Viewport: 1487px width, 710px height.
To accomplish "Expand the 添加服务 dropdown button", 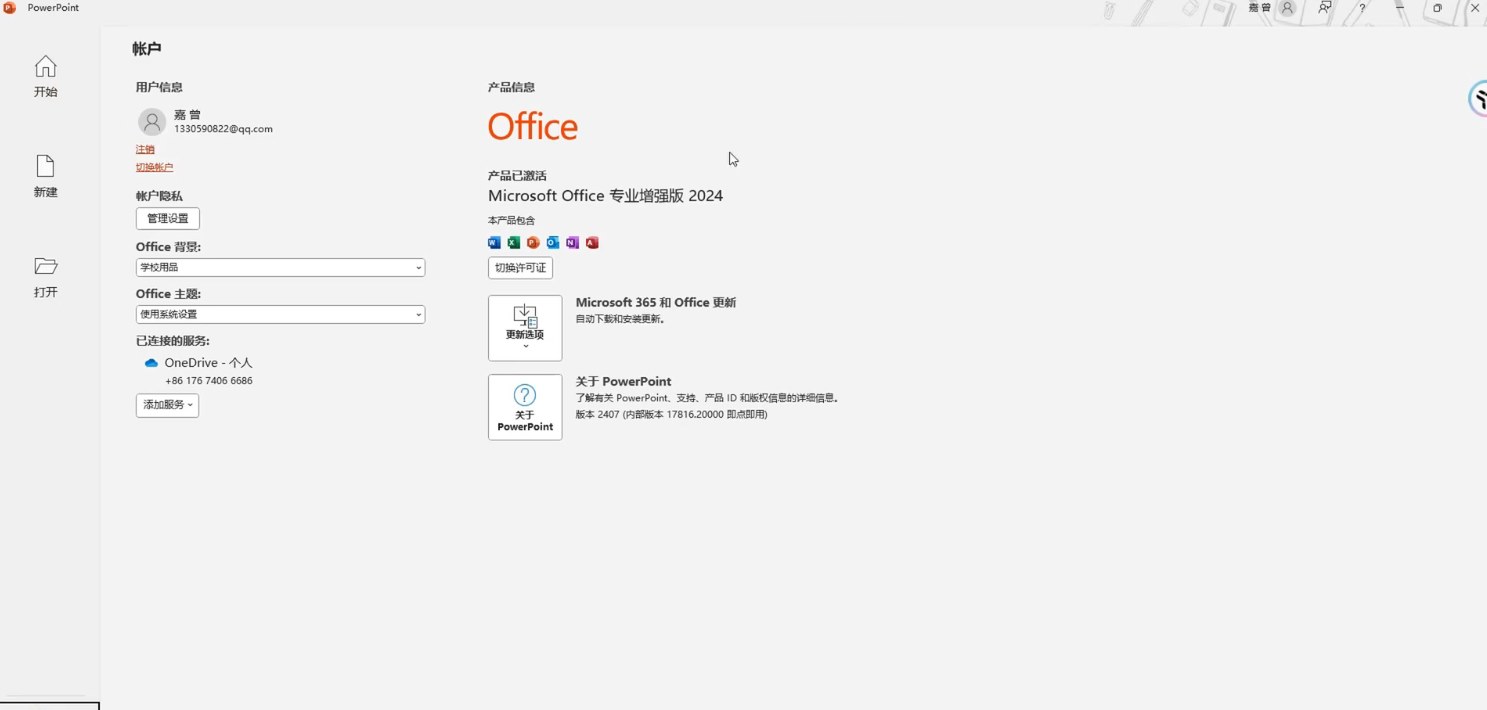I will click(x=167, y=405).
